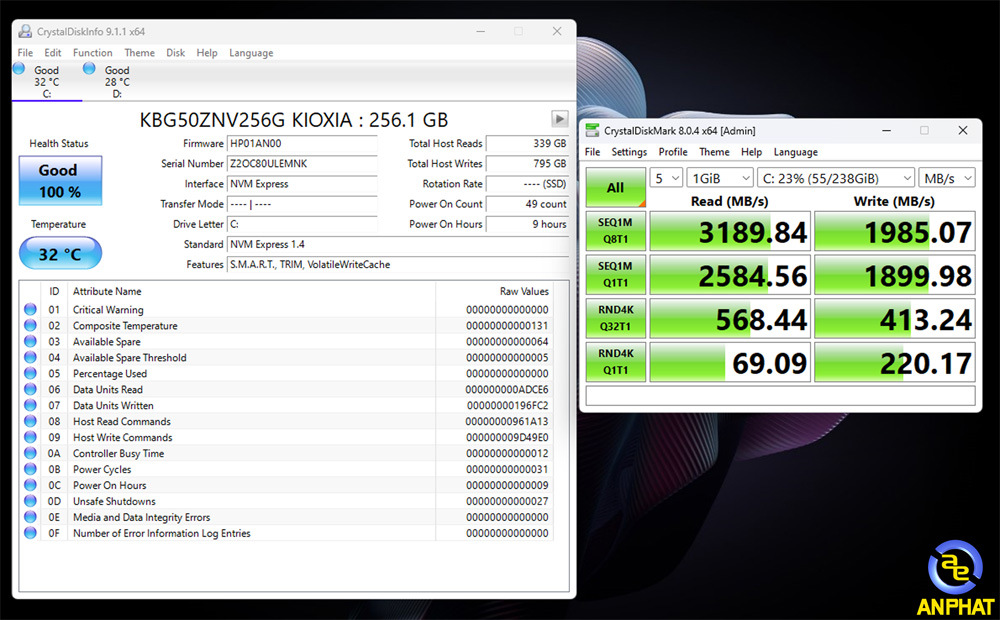
Task: Run the RND4K Q32T1 test
Action: point(615,318)
